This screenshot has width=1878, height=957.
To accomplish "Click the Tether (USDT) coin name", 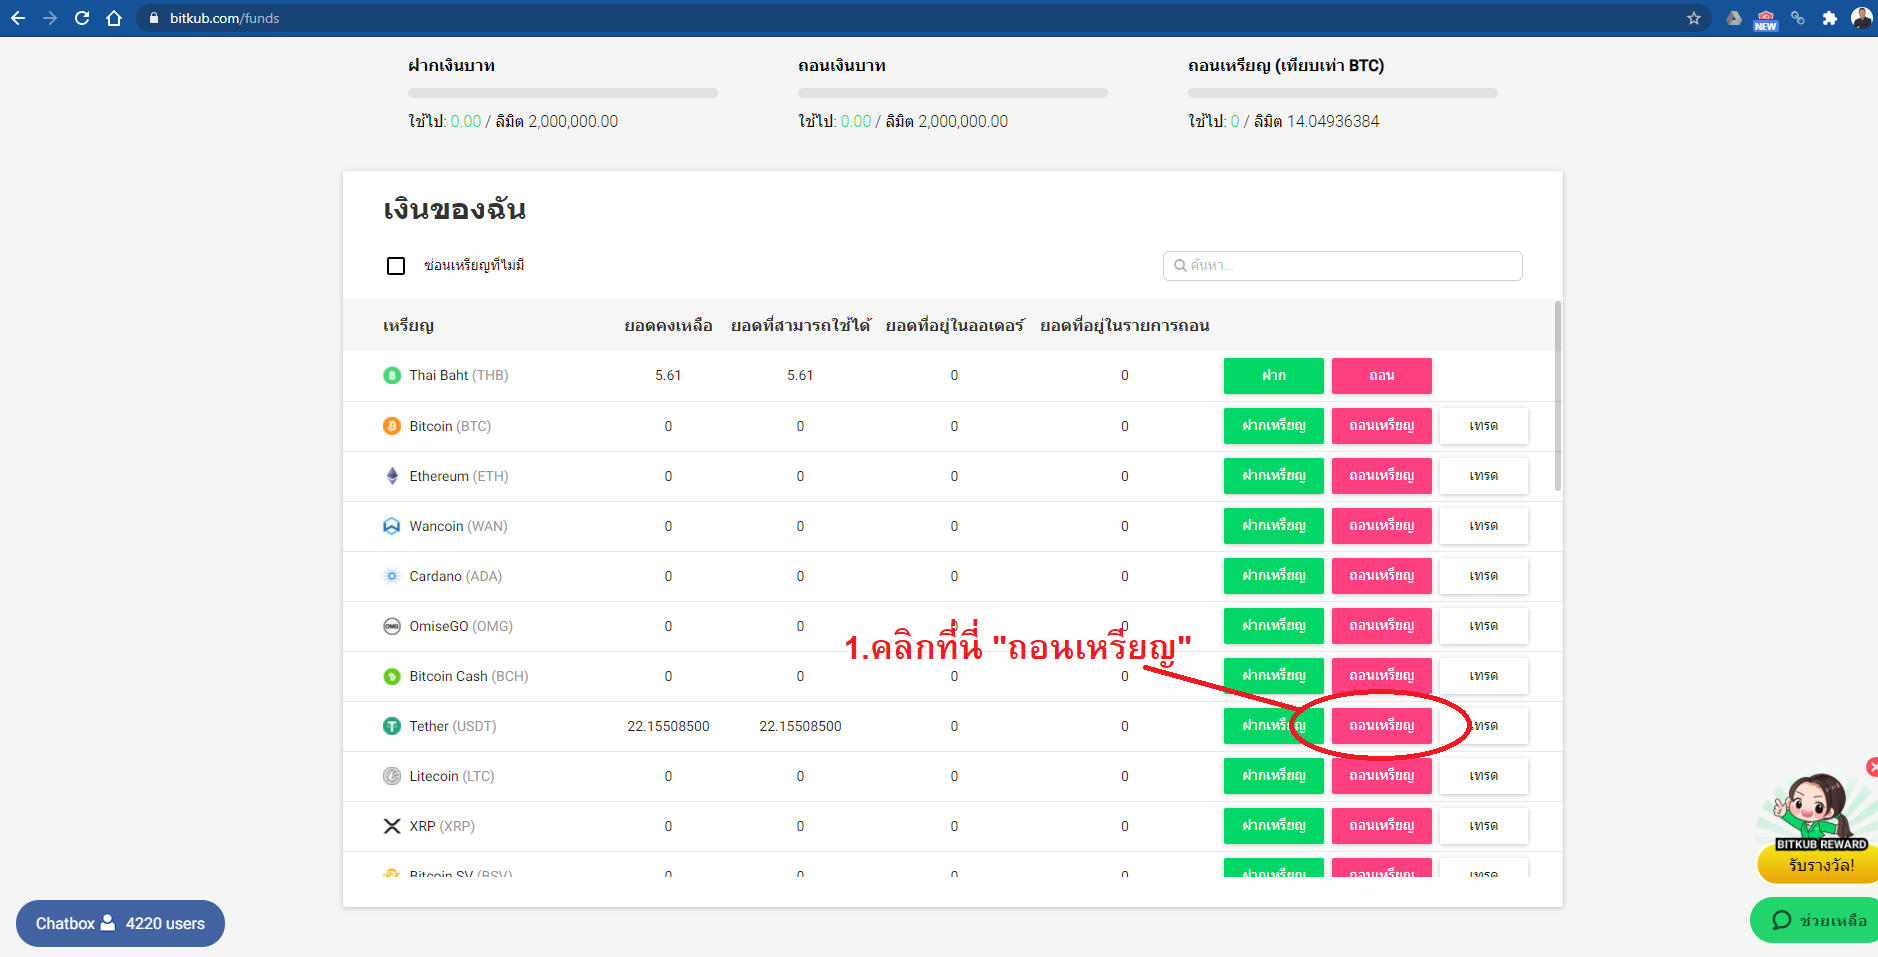I will [452, 726].
